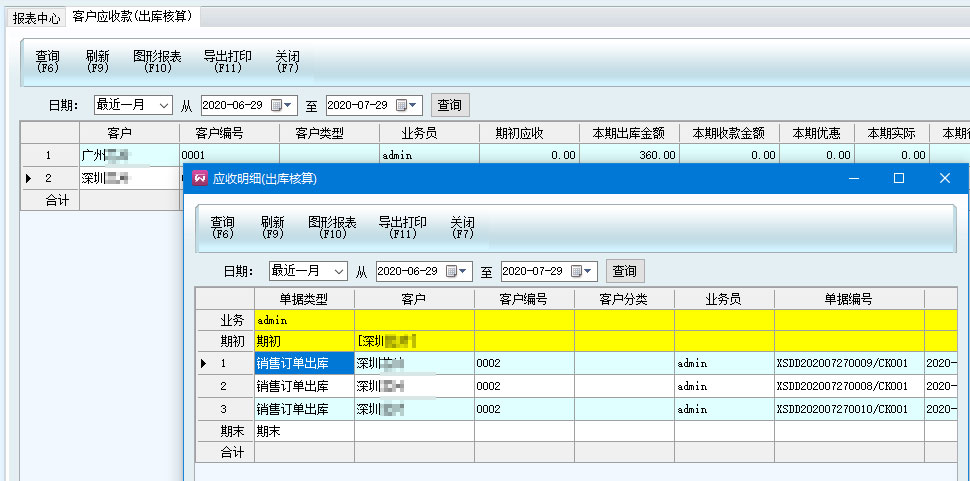
Task: Open calendar picker for dialog end date 2020-07-29
Action: (581, 271)
